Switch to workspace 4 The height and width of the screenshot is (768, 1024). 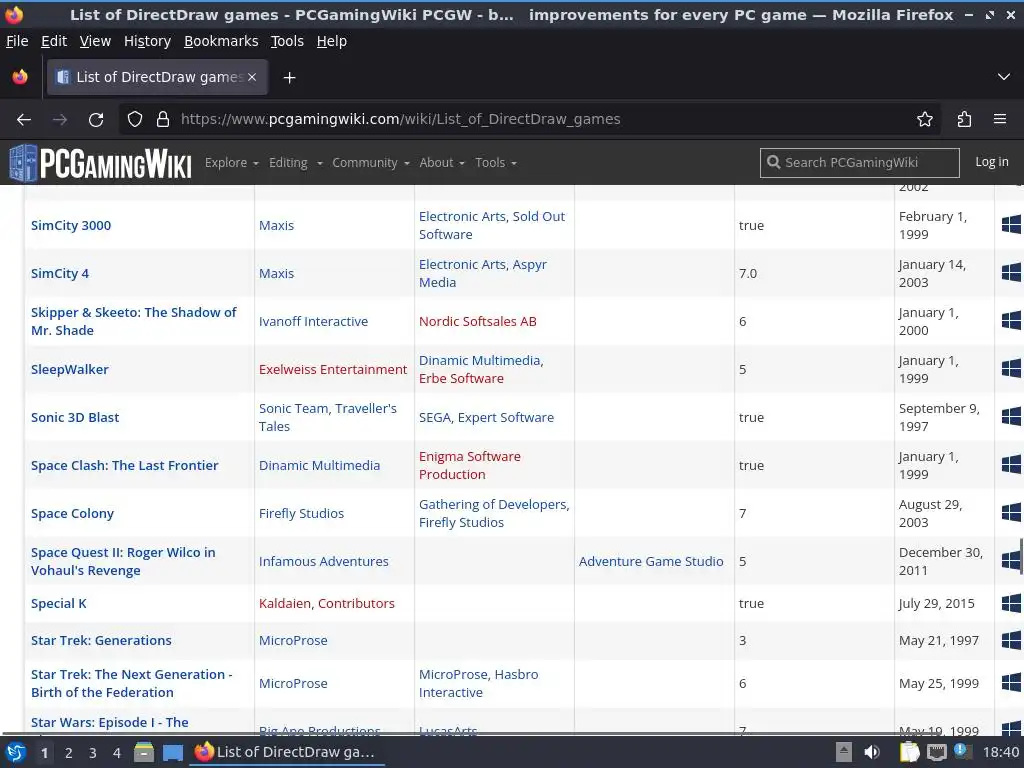pos(117,753)
